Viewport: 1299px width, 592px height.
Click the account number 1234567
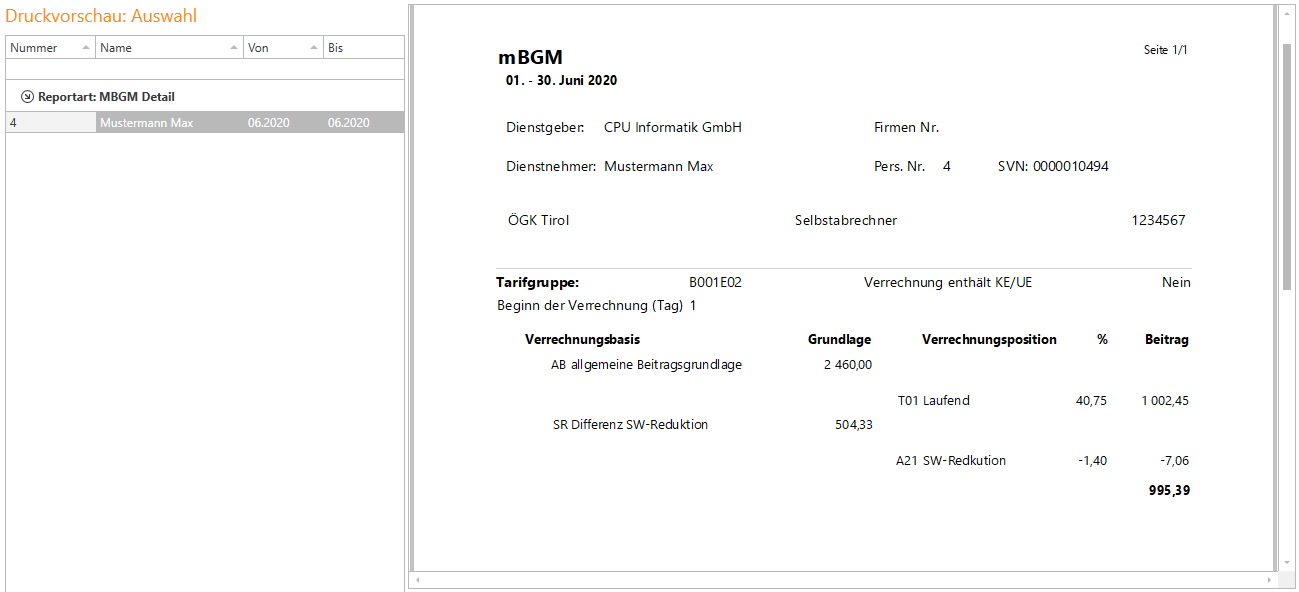[x=1158, y=220]
